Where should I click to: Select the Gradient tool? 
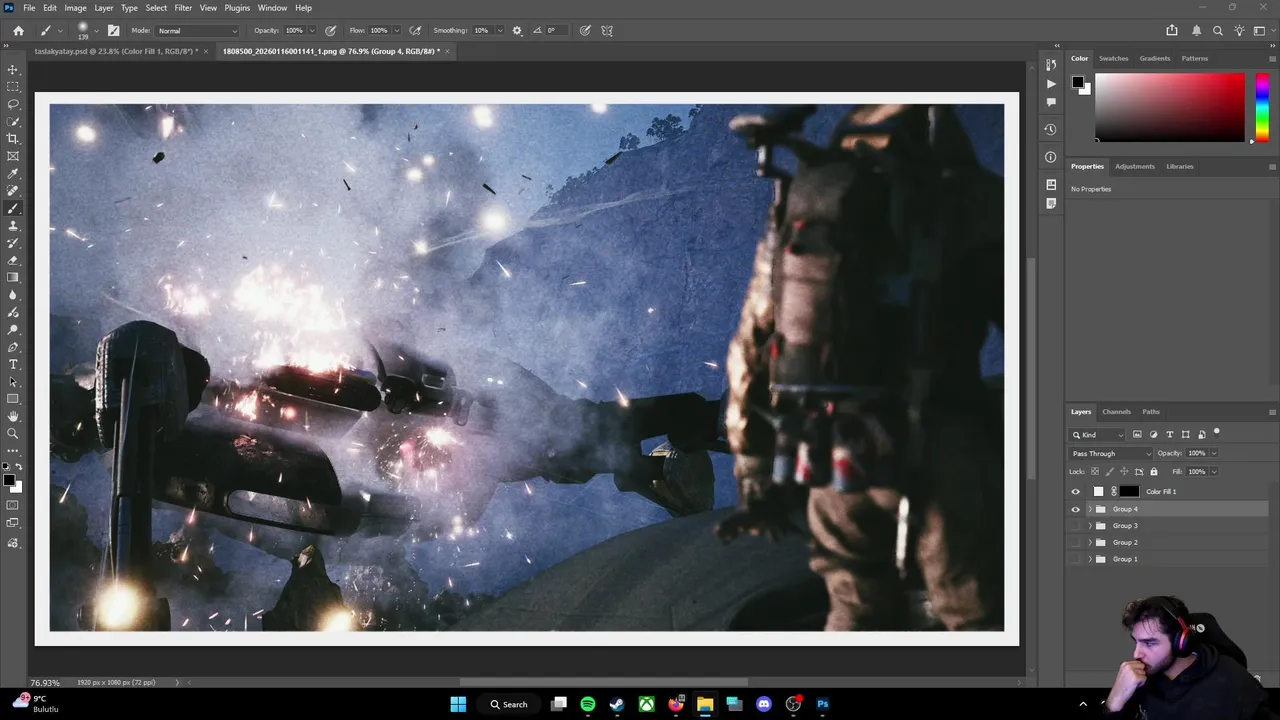point(13,278)
